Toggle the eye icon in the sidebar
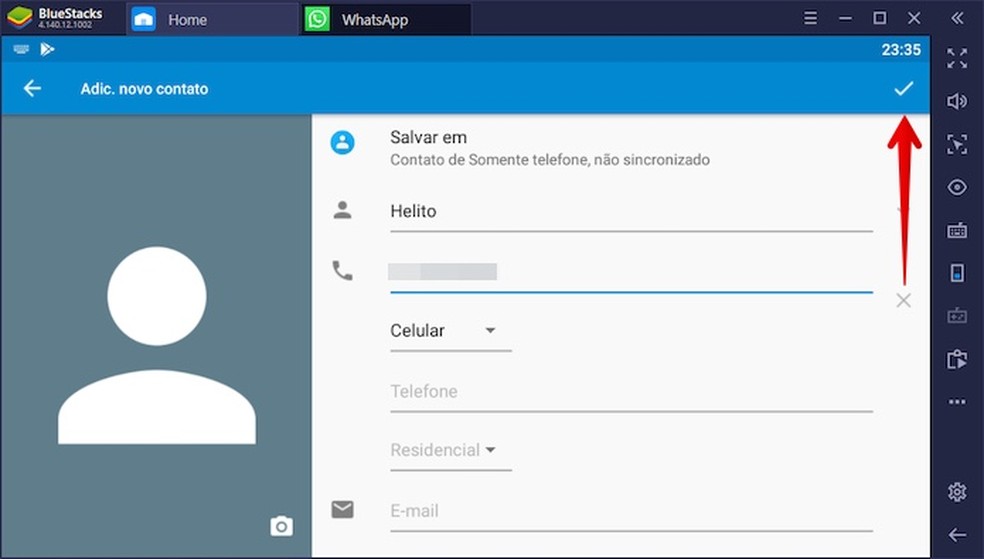This screenshot has height=559, width=984. 957,187
